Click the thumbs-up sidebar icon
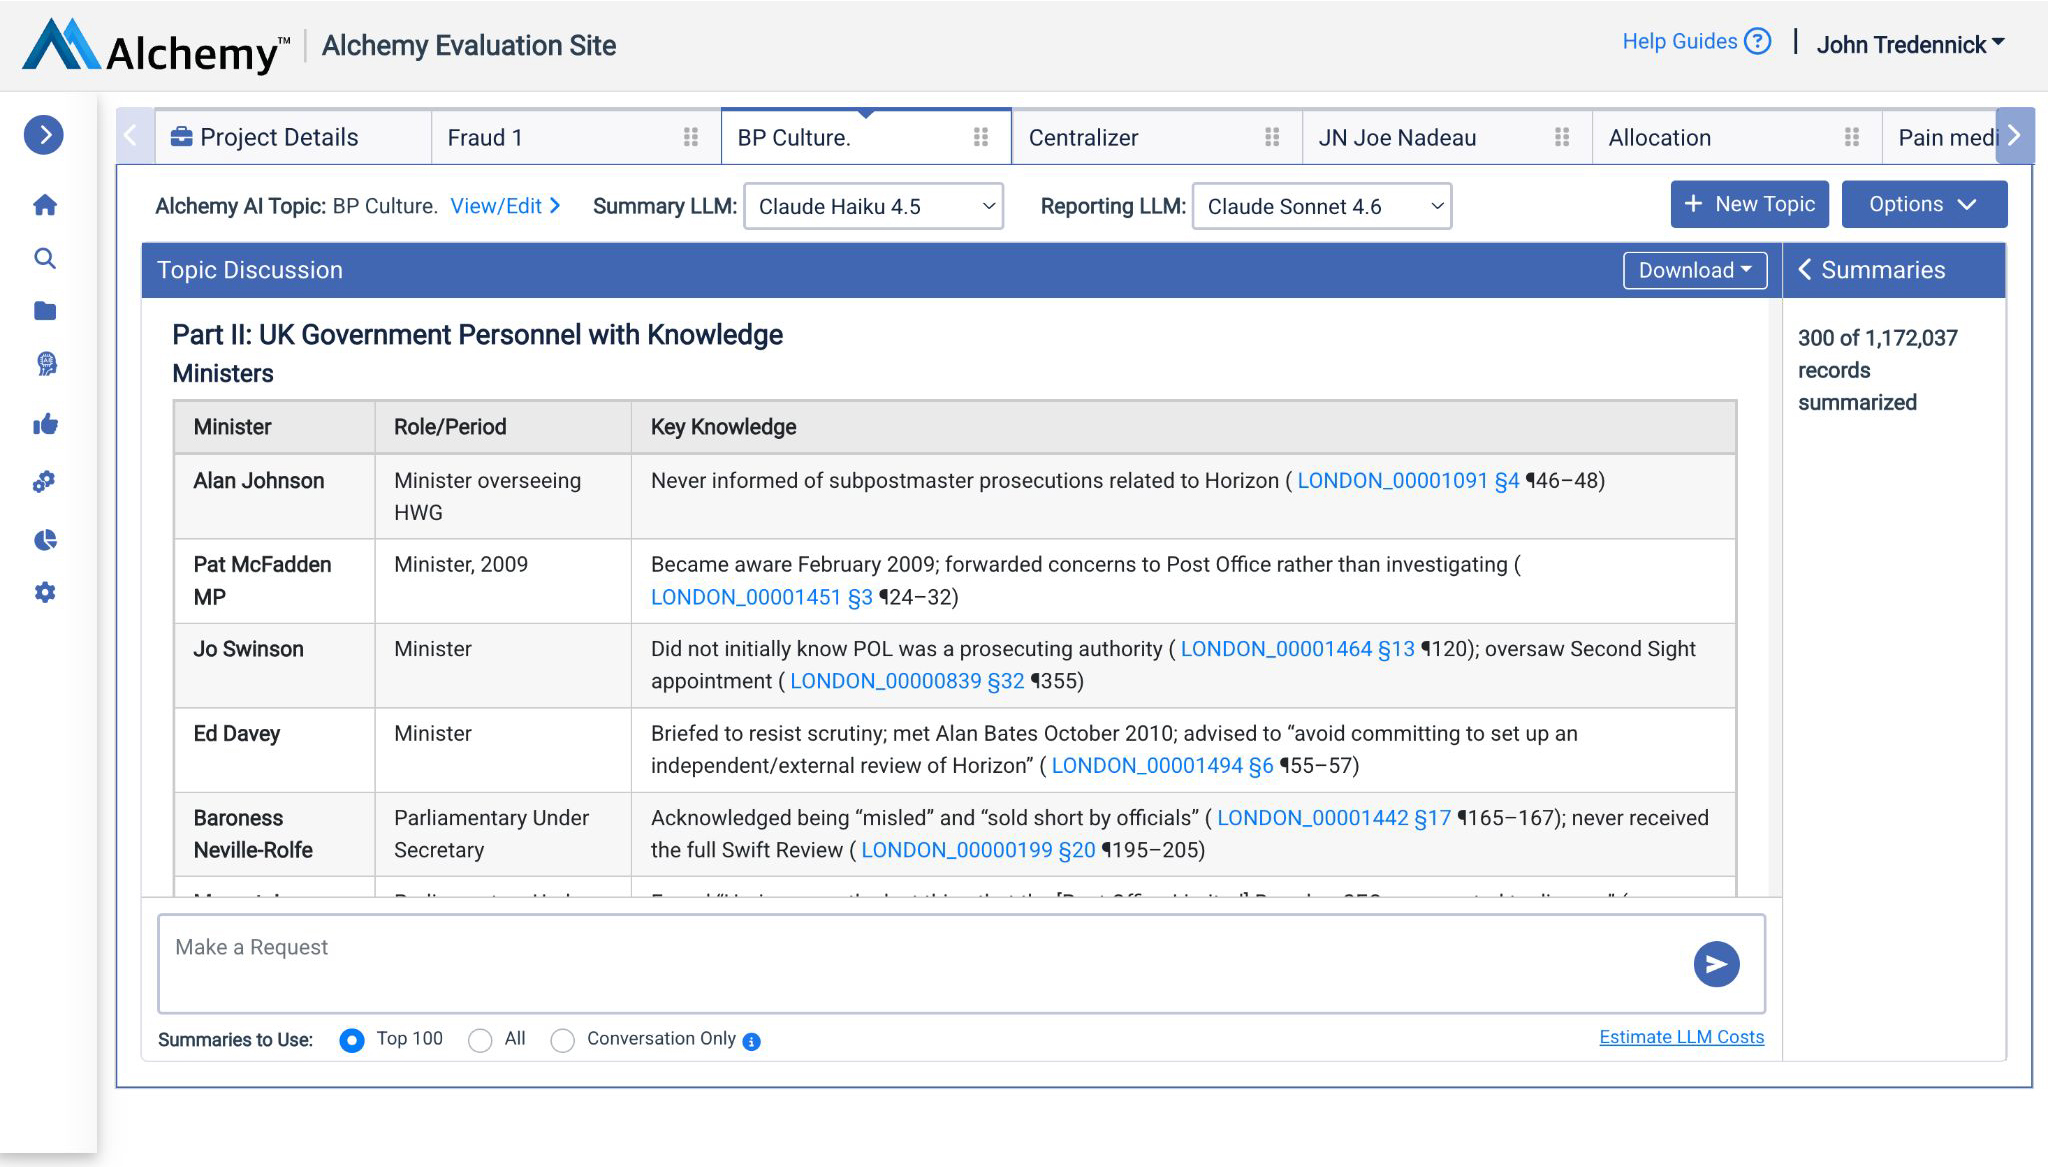 coord(45,425)
